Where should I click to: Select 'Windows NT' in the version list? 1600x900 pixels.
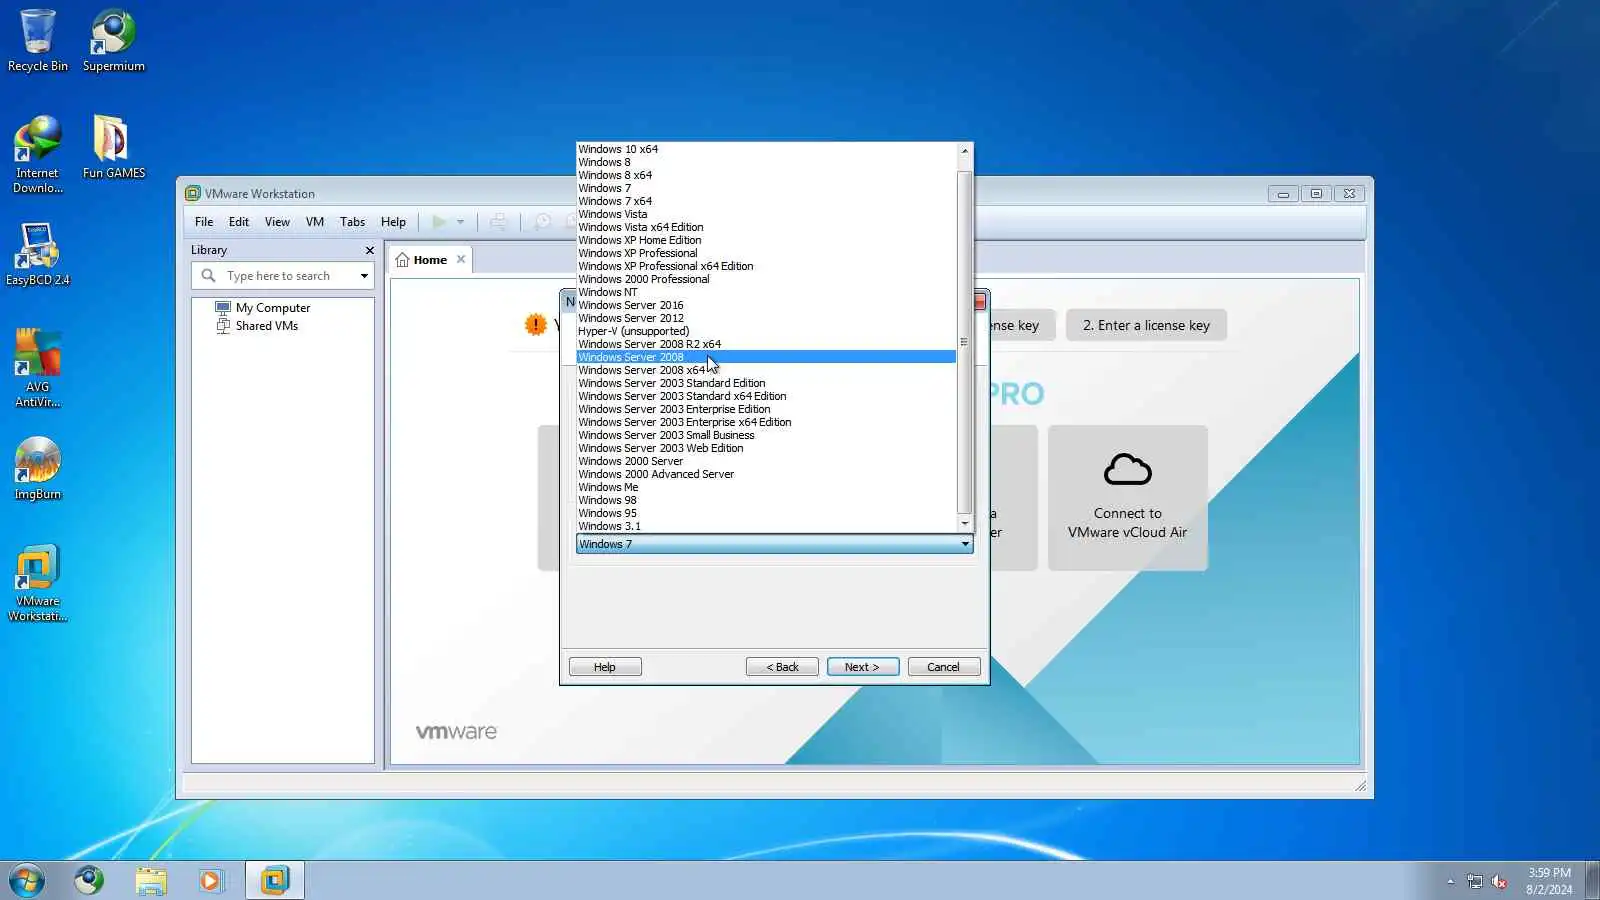pyautogui.click(x=766, y=292)
